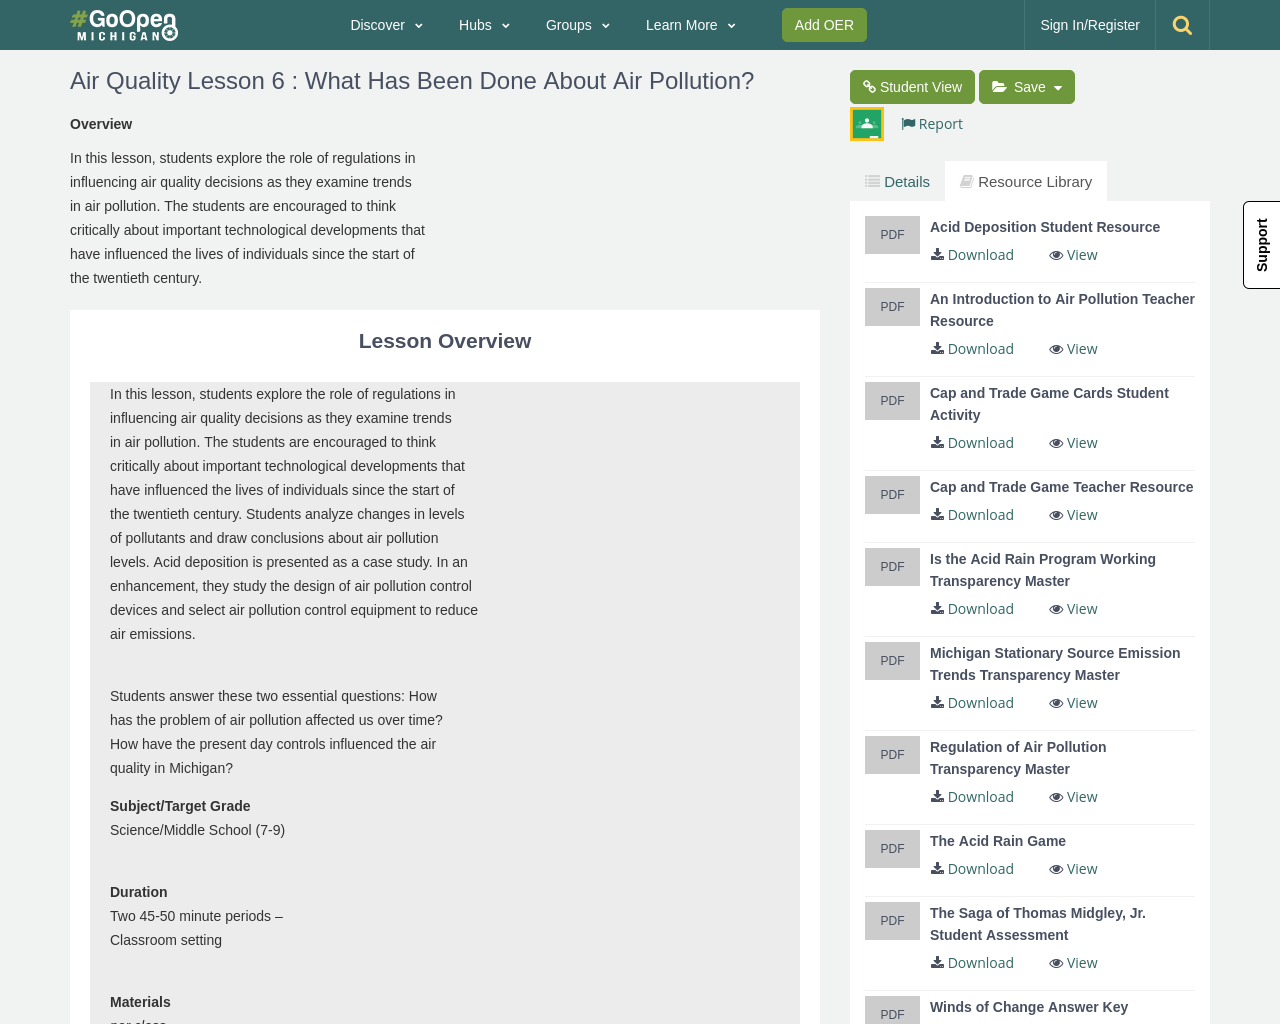
Task: View The Saga of Thomas Midgley assessment
Action: [1073, 963]
